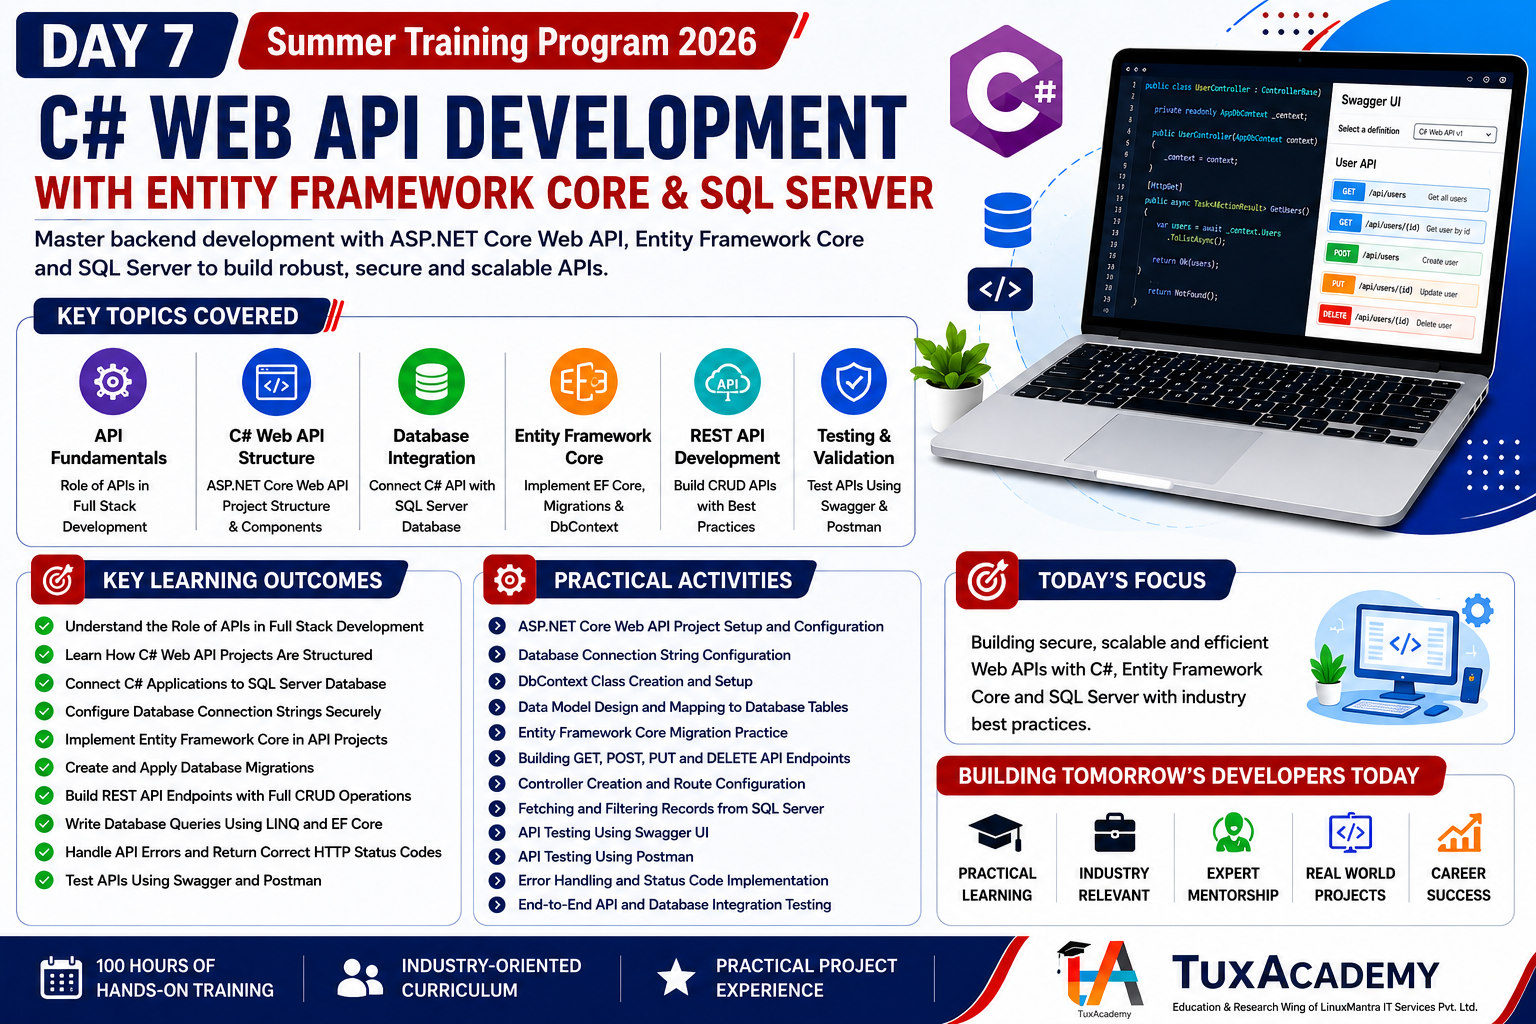Select the C# WEB API DEVELOPMENT title
This screenshot has height=1024, width=1536.
click(473, 128)
